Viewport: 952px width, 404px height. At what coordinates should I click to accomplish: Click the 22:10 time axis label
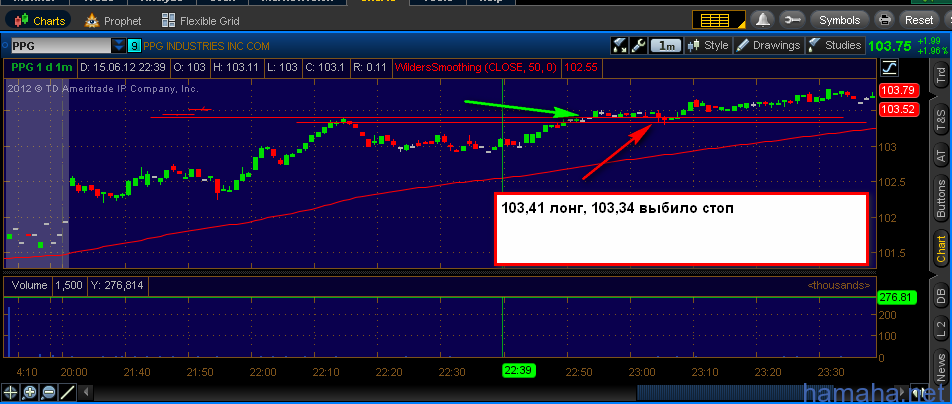[x=326, y=372]
